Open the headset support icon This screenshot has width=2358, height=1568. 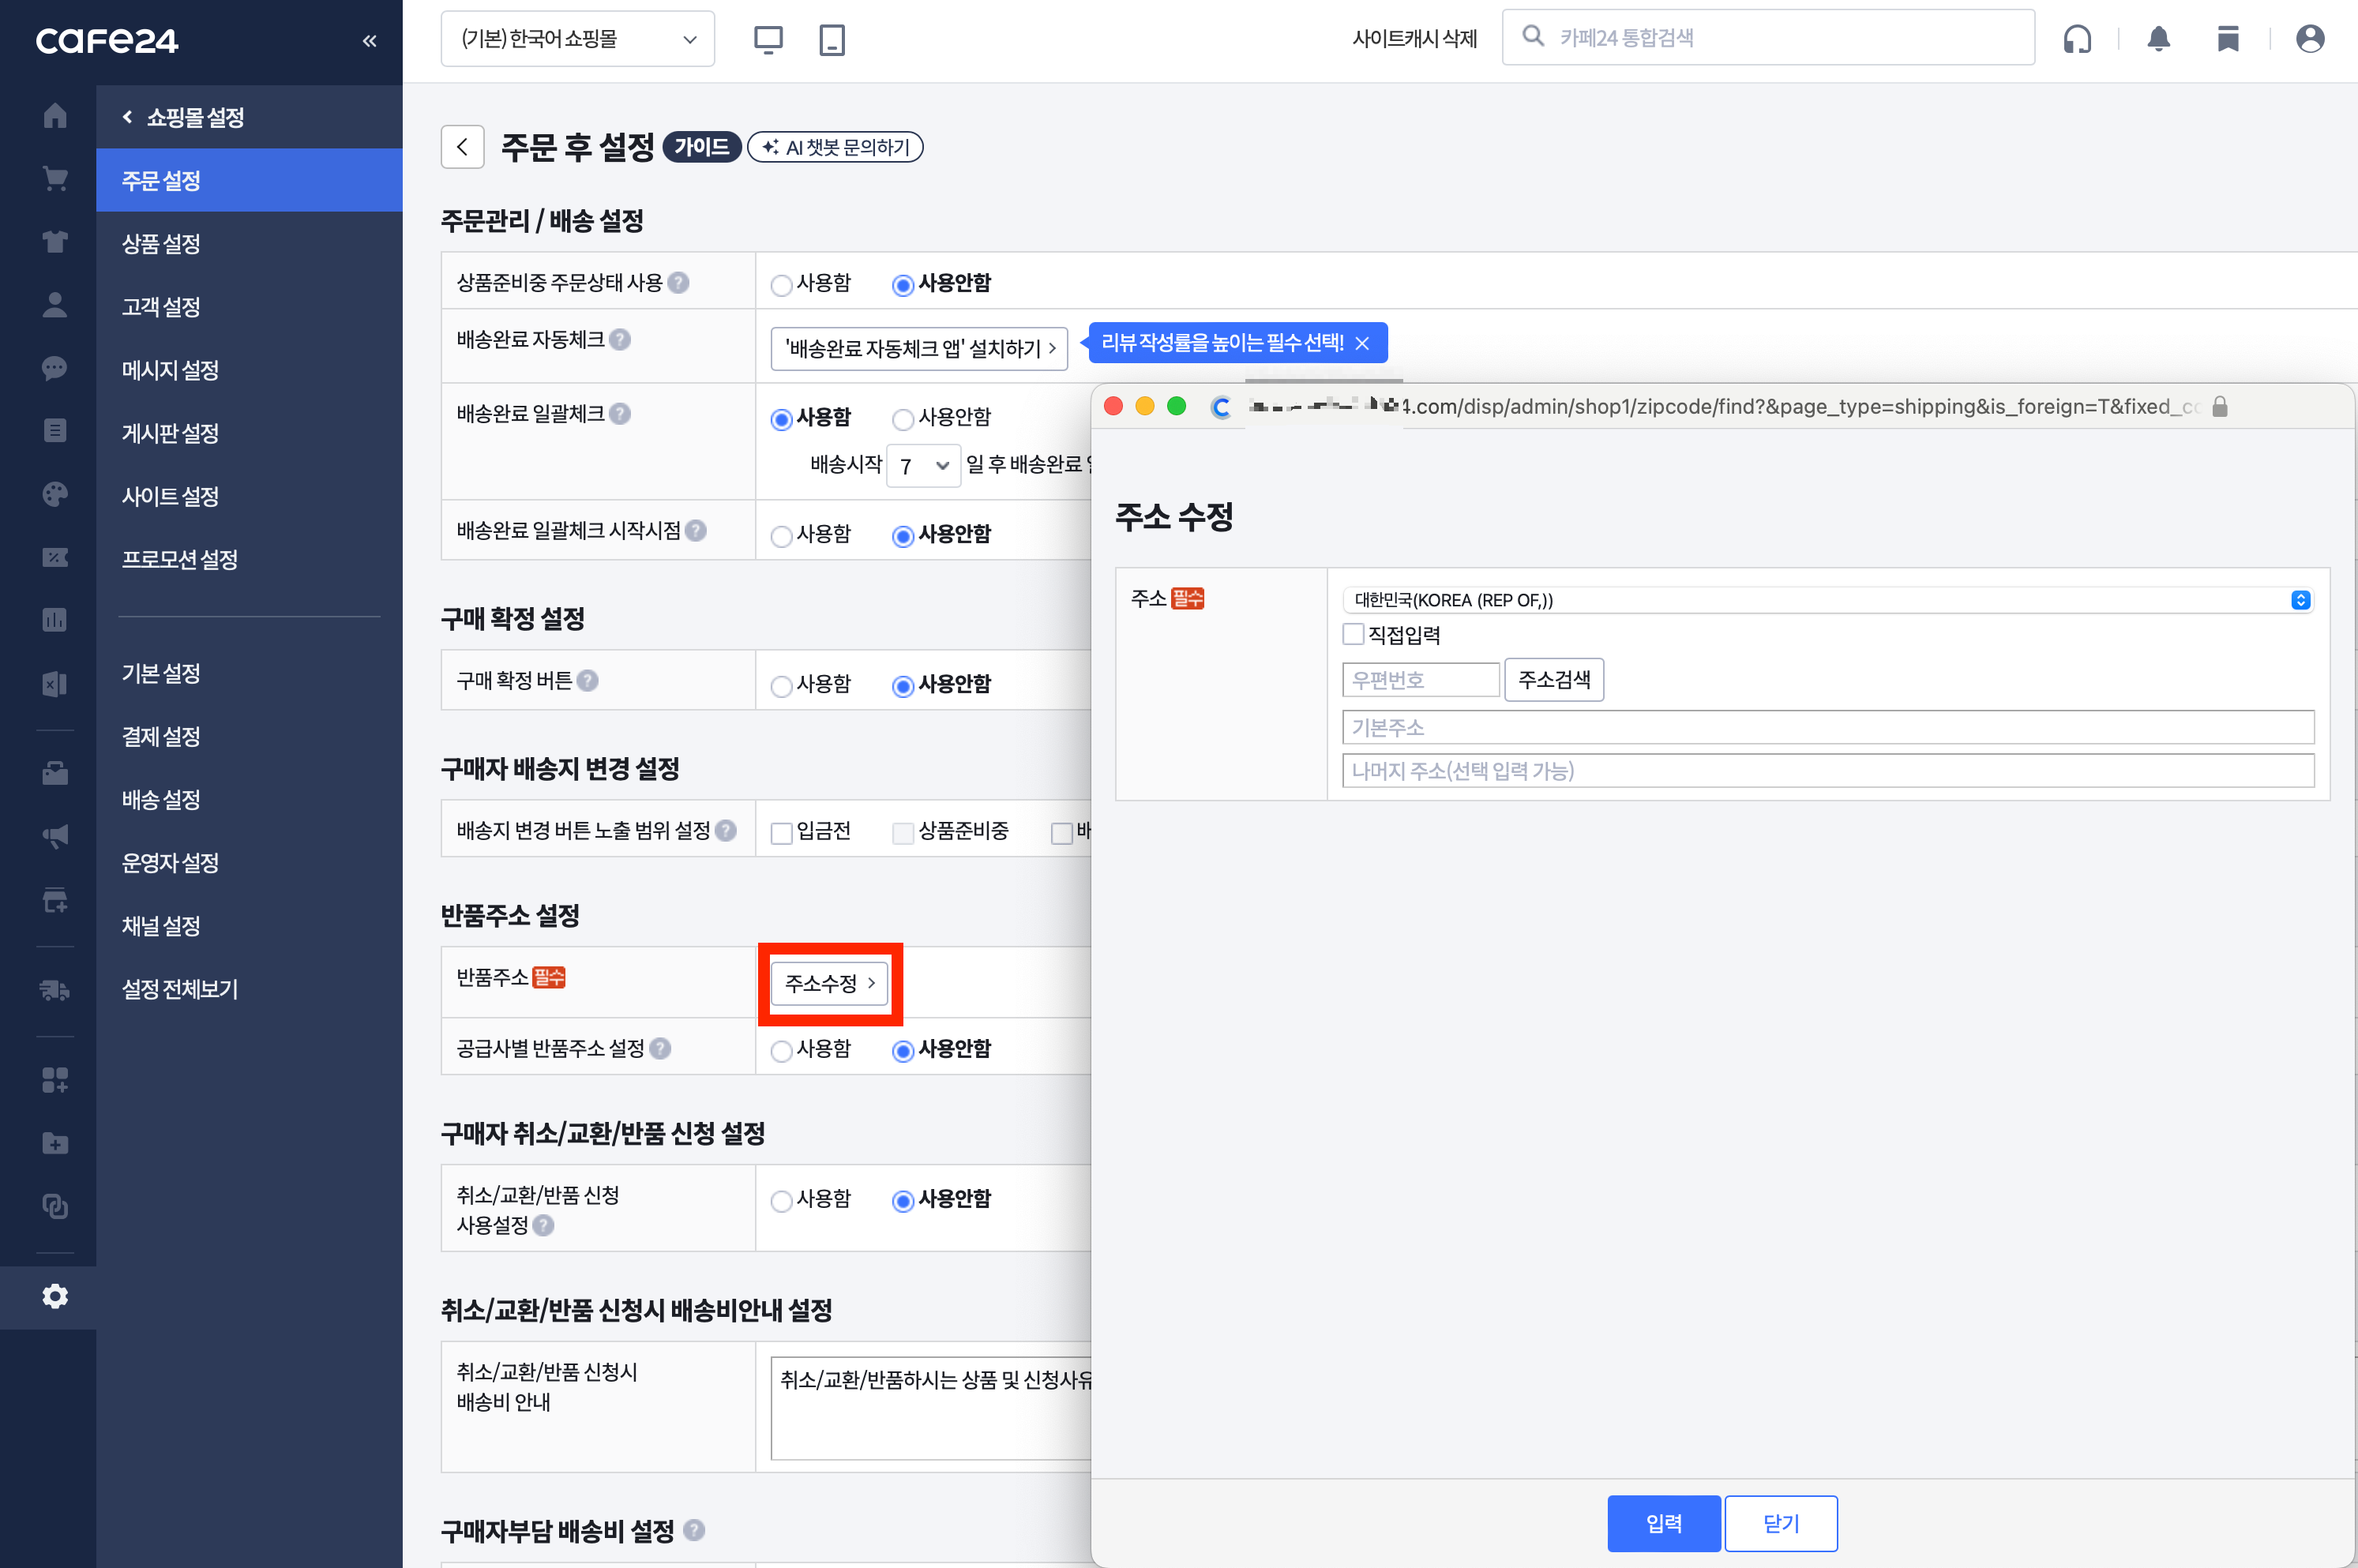pyautogui.click(x=2077, y=39)
